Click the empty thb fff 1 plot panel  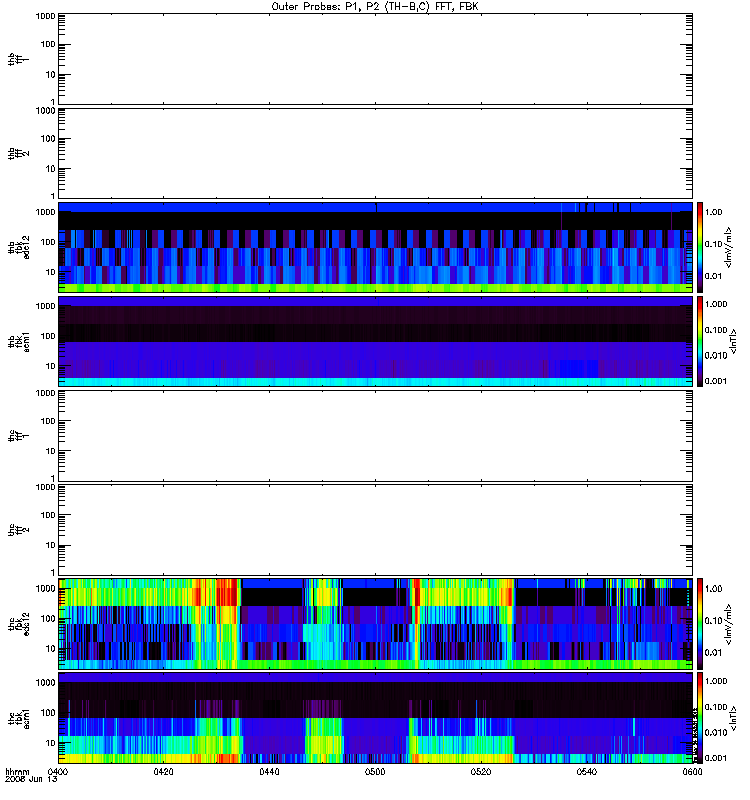tap(375, 59)
